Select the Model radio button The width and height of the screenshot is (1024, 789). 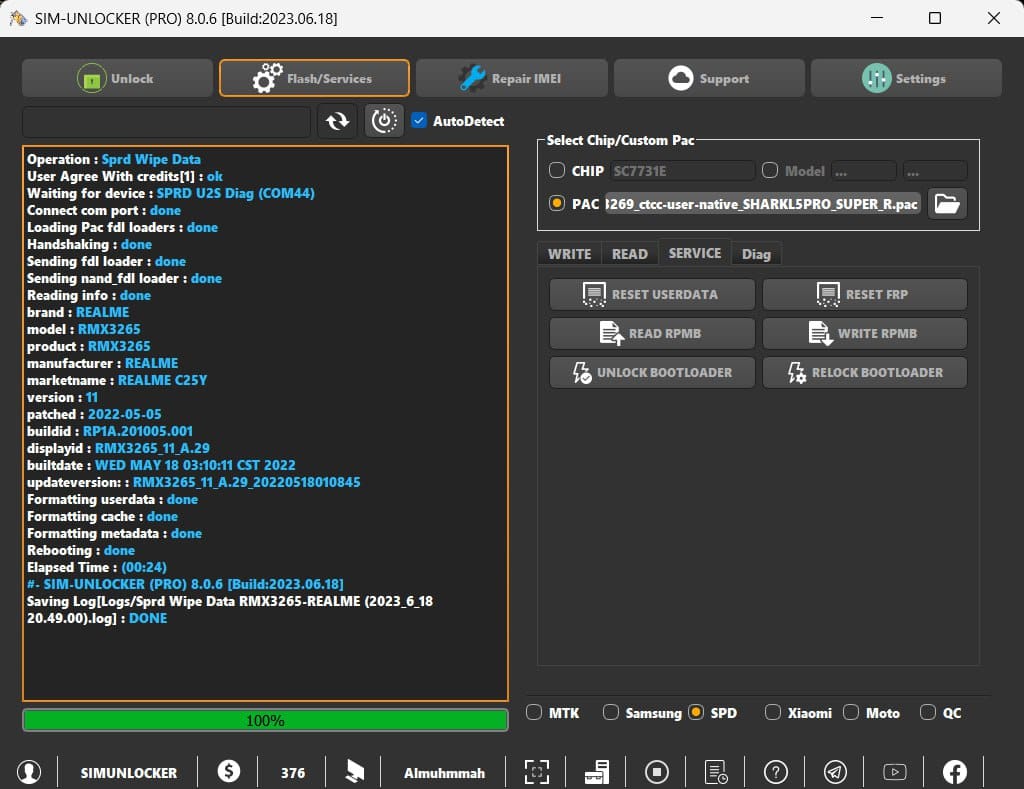tap(770, 170)
